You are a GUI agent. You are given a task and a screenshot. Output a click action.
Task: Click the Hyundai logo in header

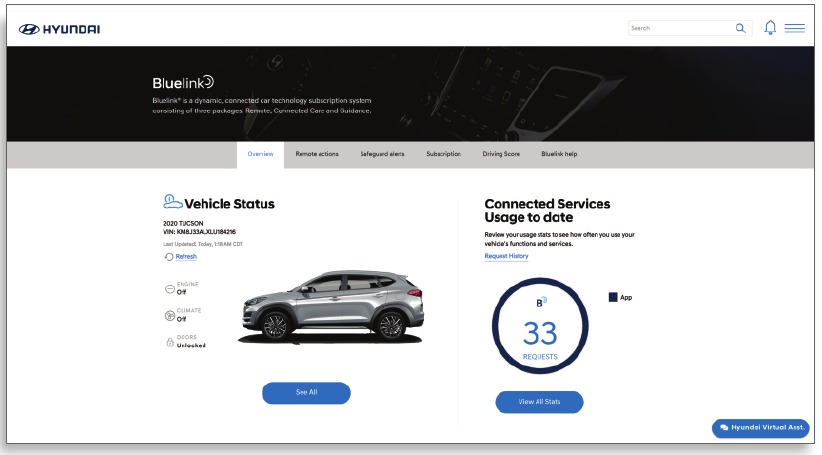point(59,29)
